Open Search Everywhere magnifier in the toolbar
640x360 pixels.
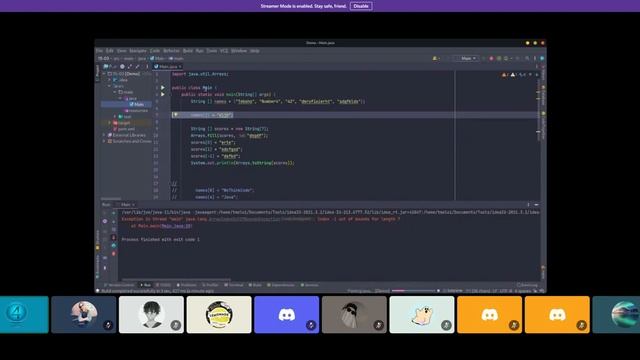point(527,58)
